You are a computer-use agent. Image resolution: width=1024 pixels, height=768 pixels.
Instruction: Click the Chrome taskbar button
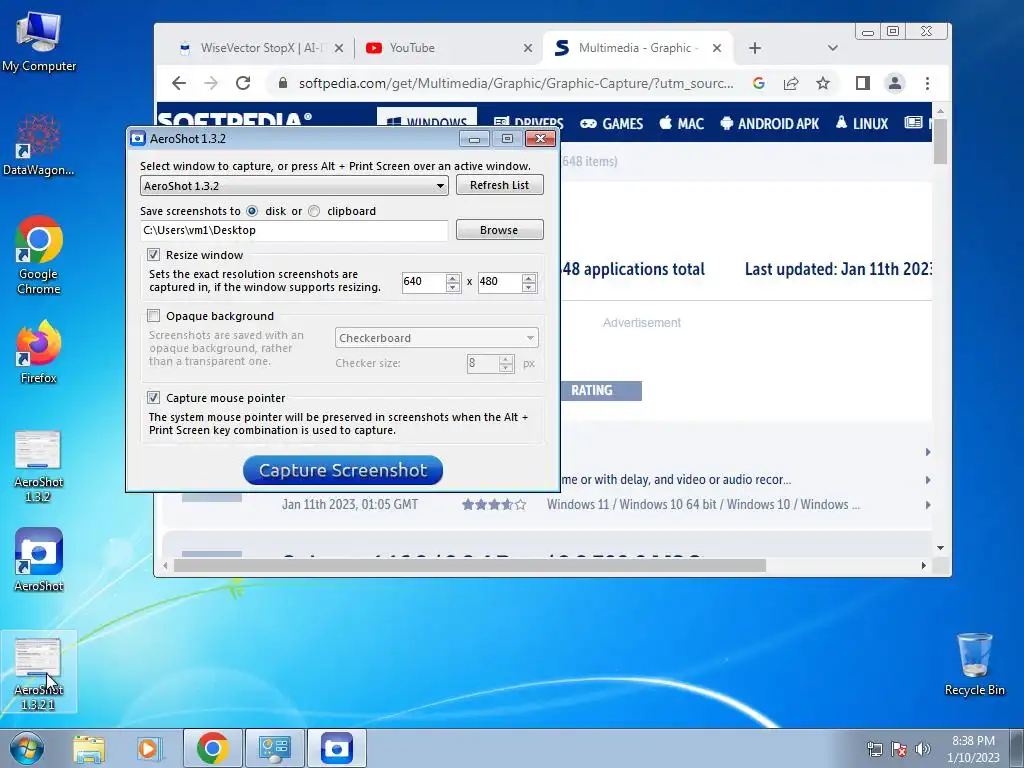(213, 748)
